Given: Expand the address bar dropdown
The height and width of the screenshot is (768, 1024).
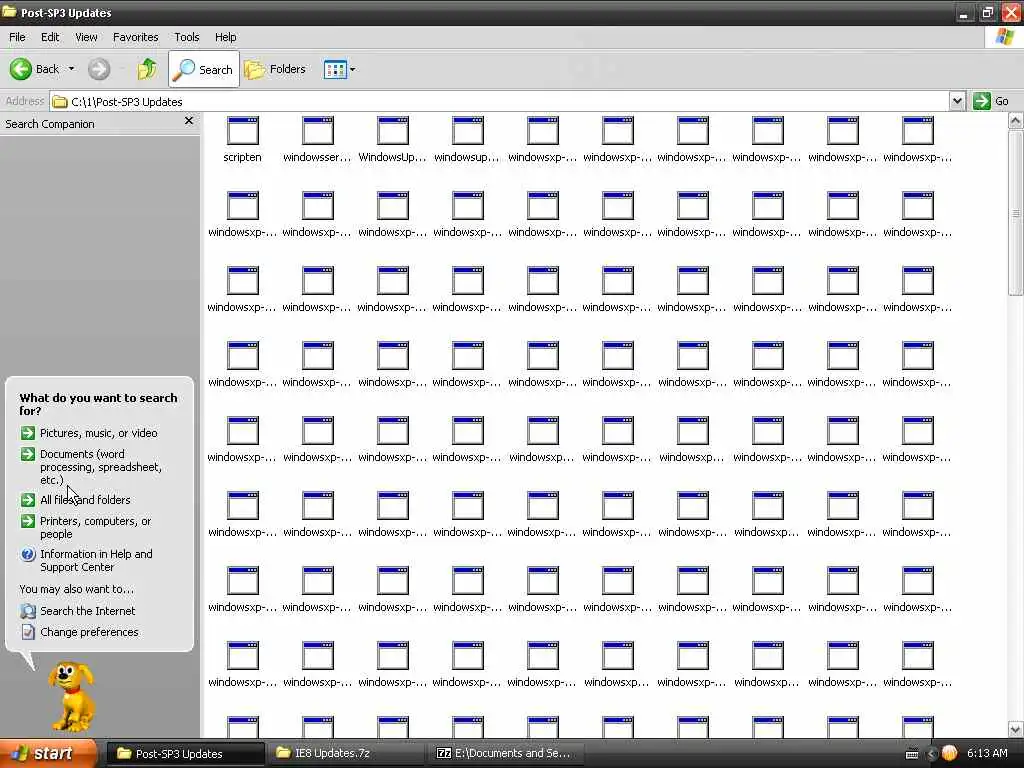Looking at the screenshot, I should click(x=957, y=101).
